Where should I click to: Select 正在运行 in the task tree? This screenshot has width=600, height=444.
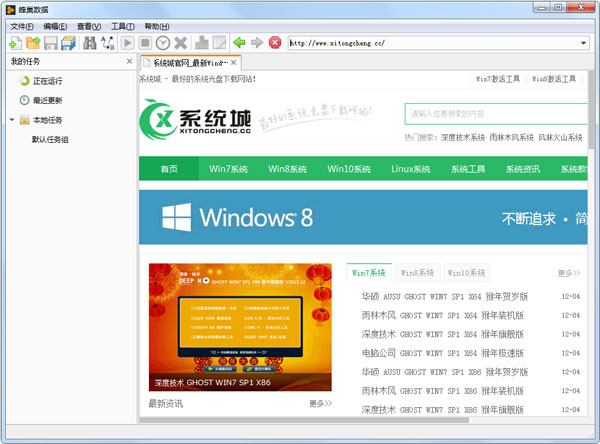click(x=47, y=81)
